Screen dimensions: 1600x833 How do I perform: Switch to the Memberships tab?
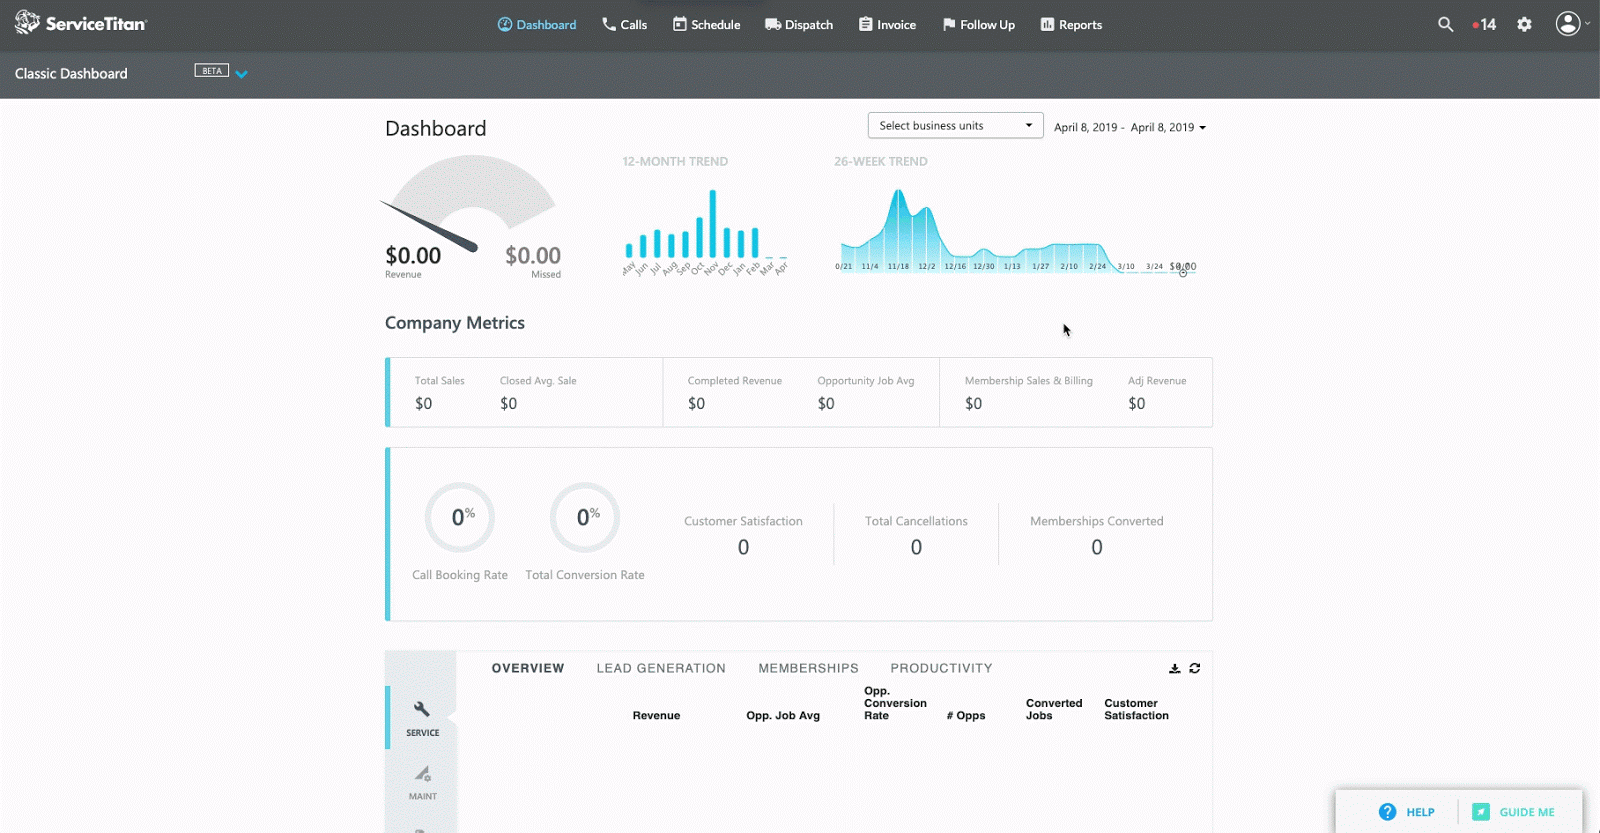pos(808,668)
